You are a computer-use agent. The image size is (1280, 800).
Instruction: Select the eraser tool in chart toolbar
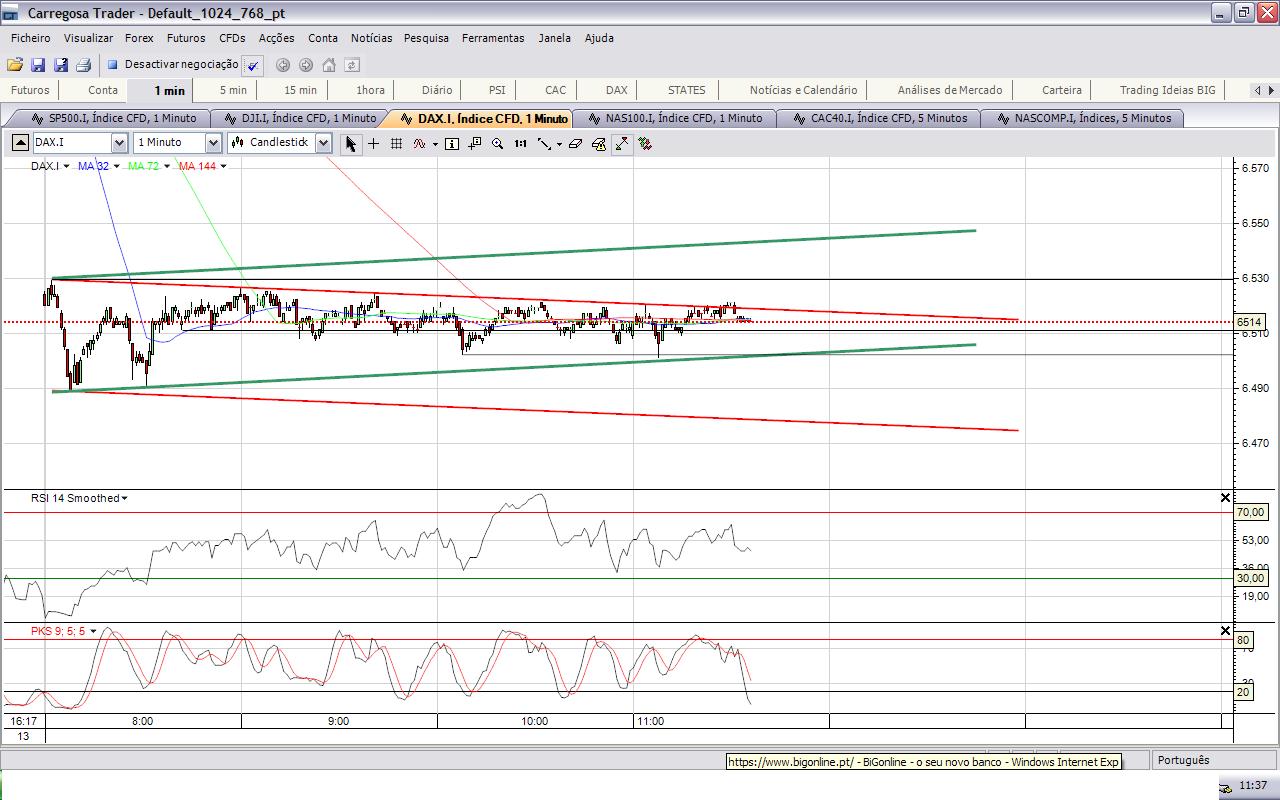575,143
